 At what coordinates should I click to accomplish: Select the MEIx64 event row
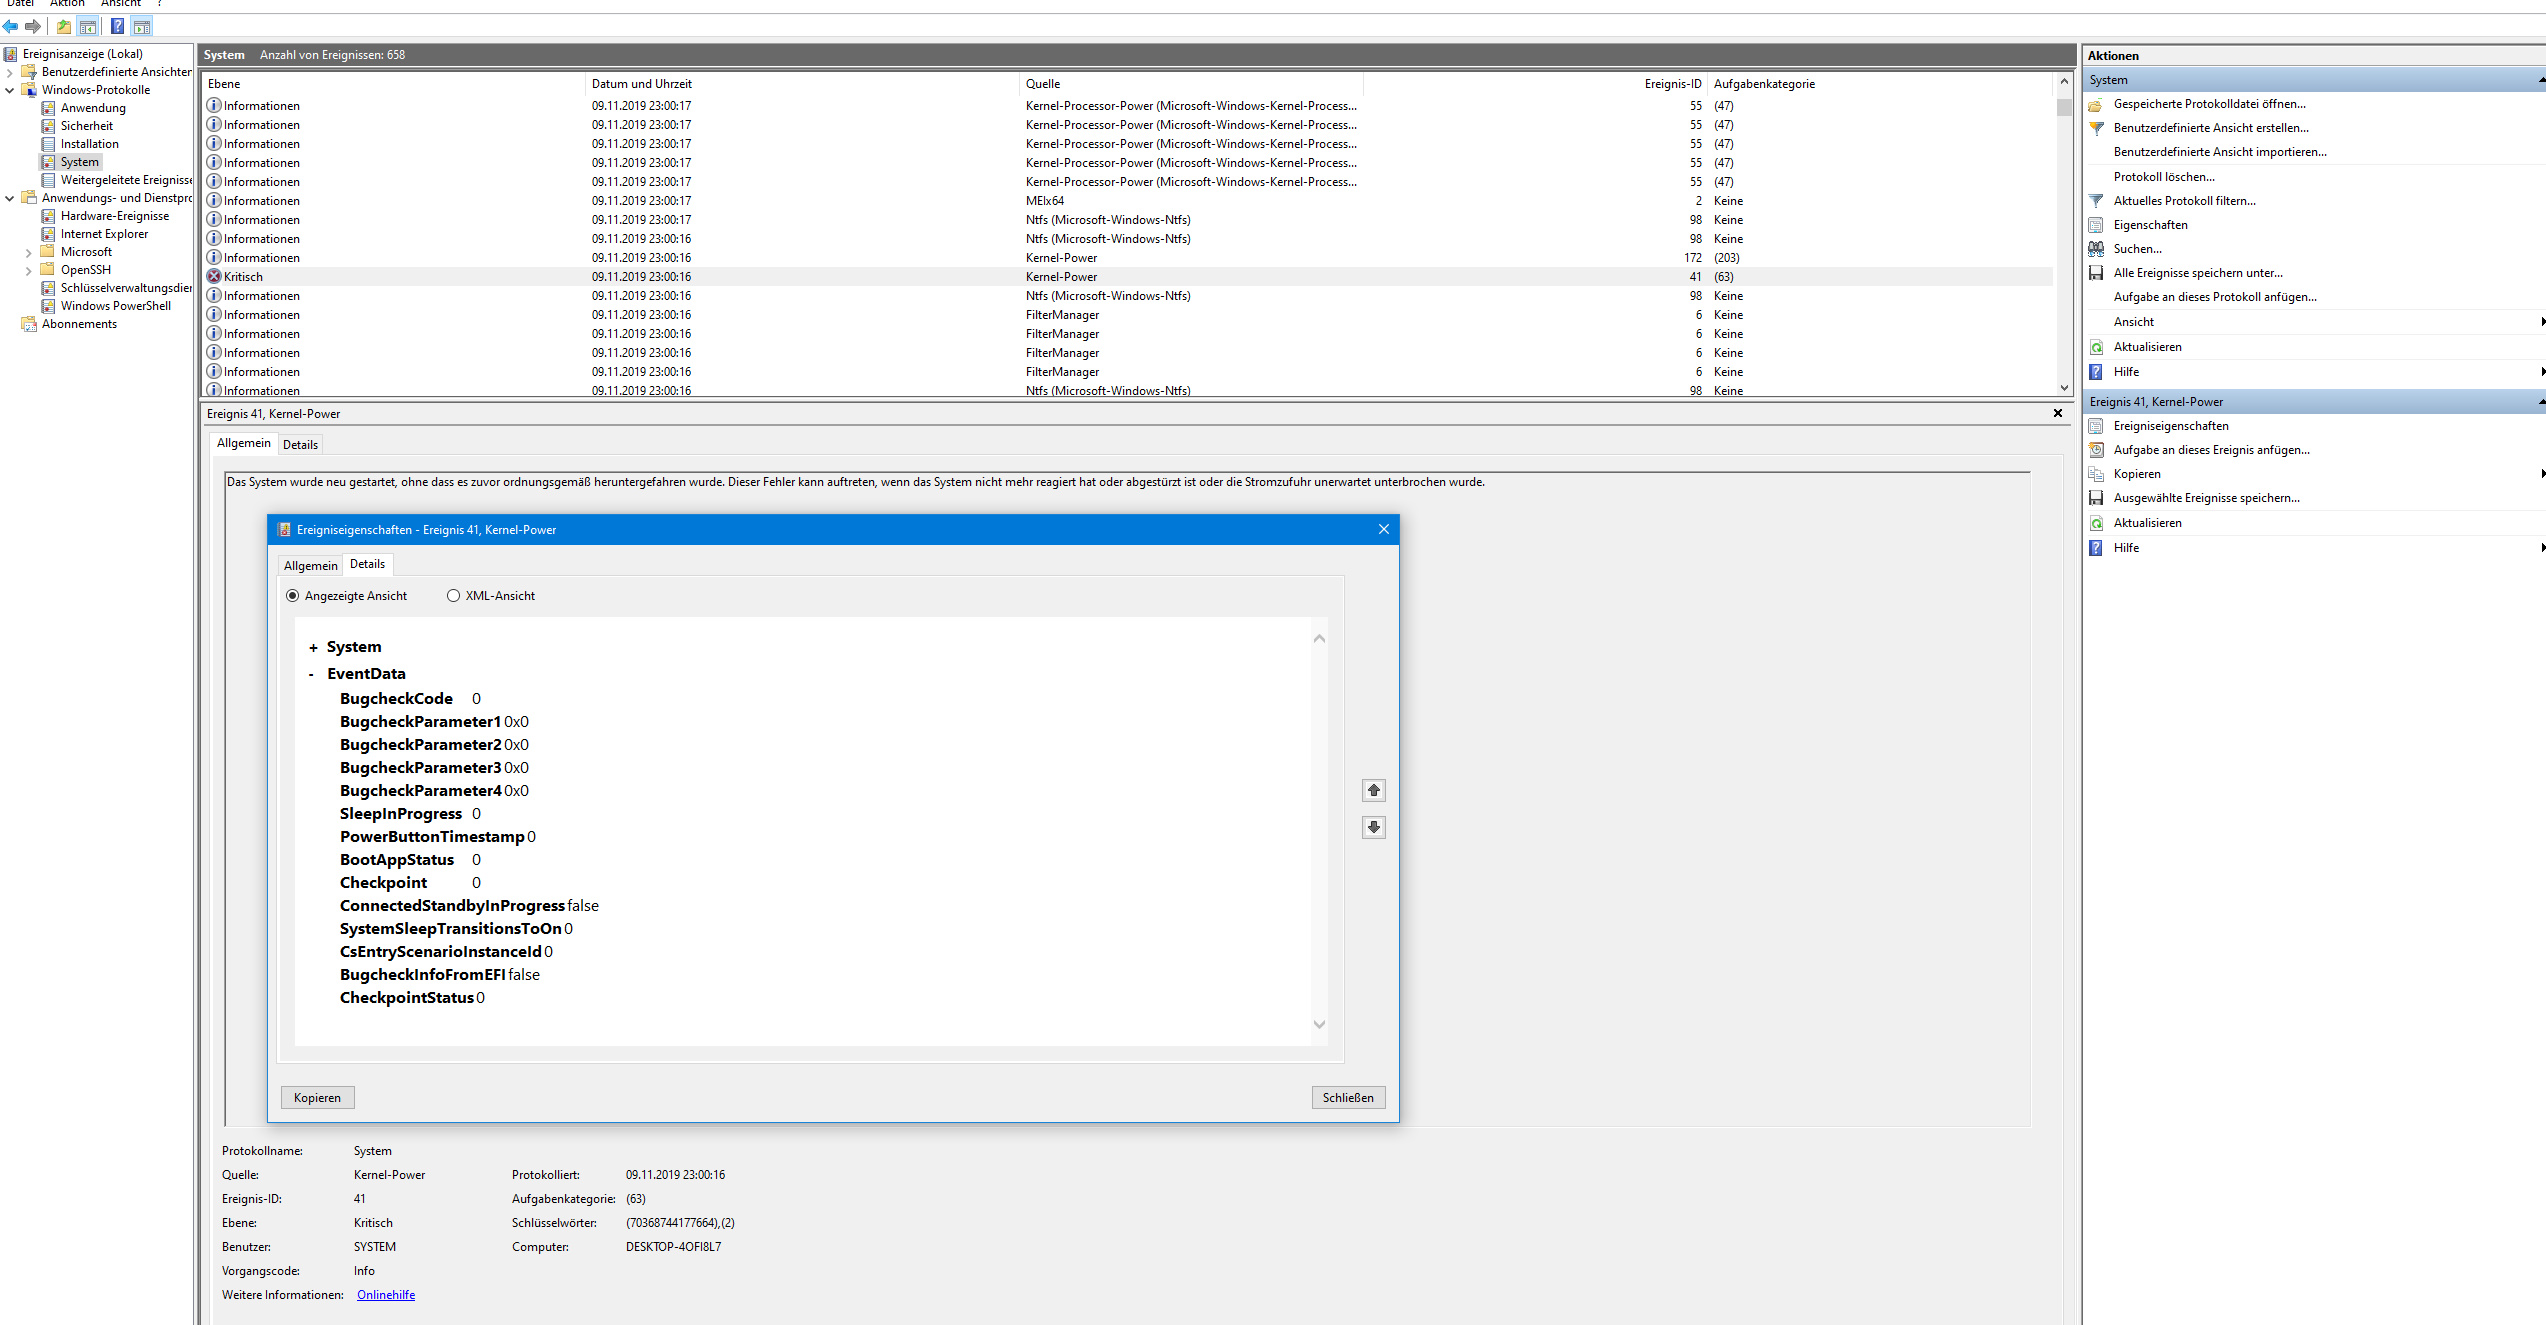coord(1128,201)
